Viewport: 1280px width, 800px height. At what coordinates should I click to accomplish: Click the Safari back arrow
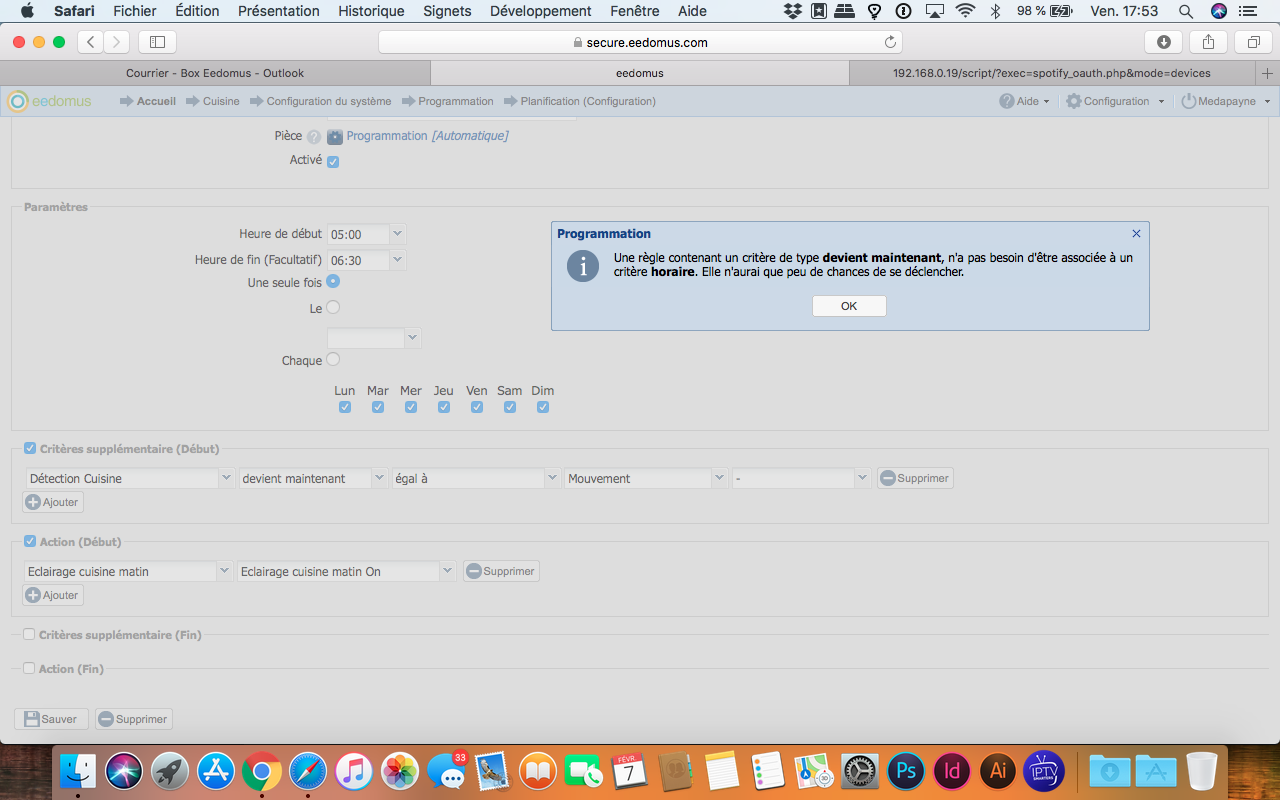[91, 42]
